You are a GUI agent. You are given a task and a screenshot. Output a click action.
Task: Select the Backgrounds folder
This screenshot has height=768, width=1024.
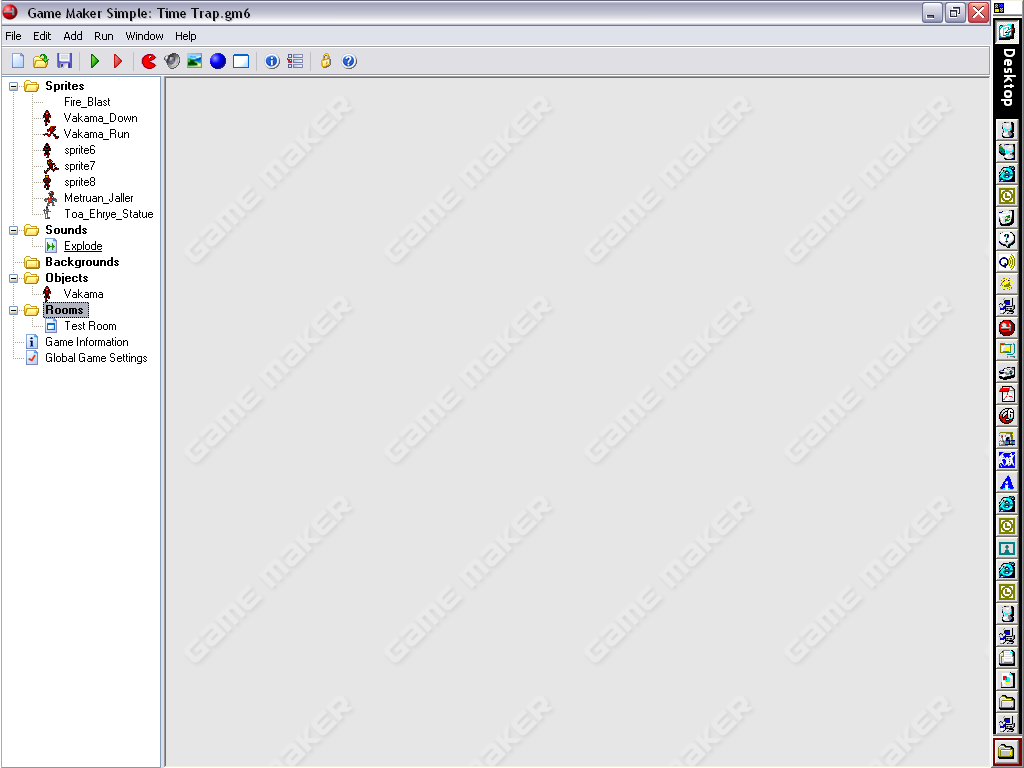[82, 262]
